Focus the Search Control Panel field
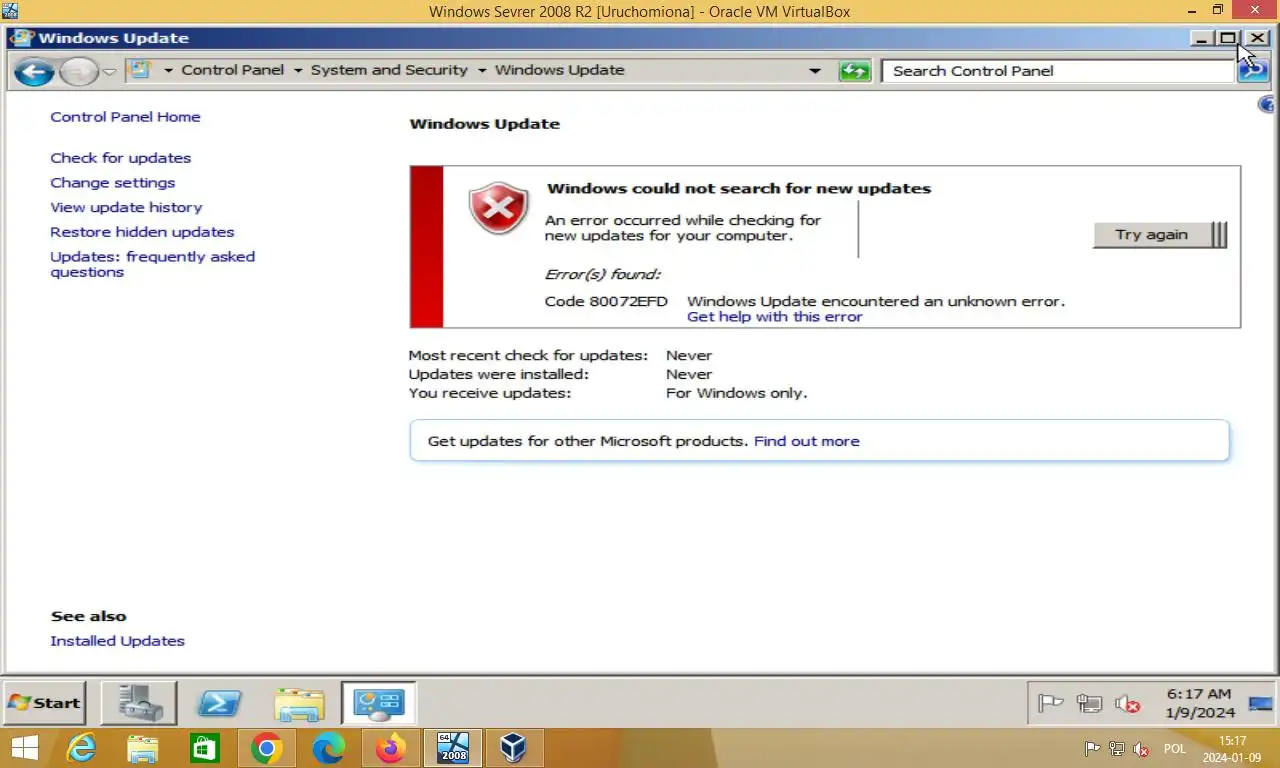 tap(1058, 71)
